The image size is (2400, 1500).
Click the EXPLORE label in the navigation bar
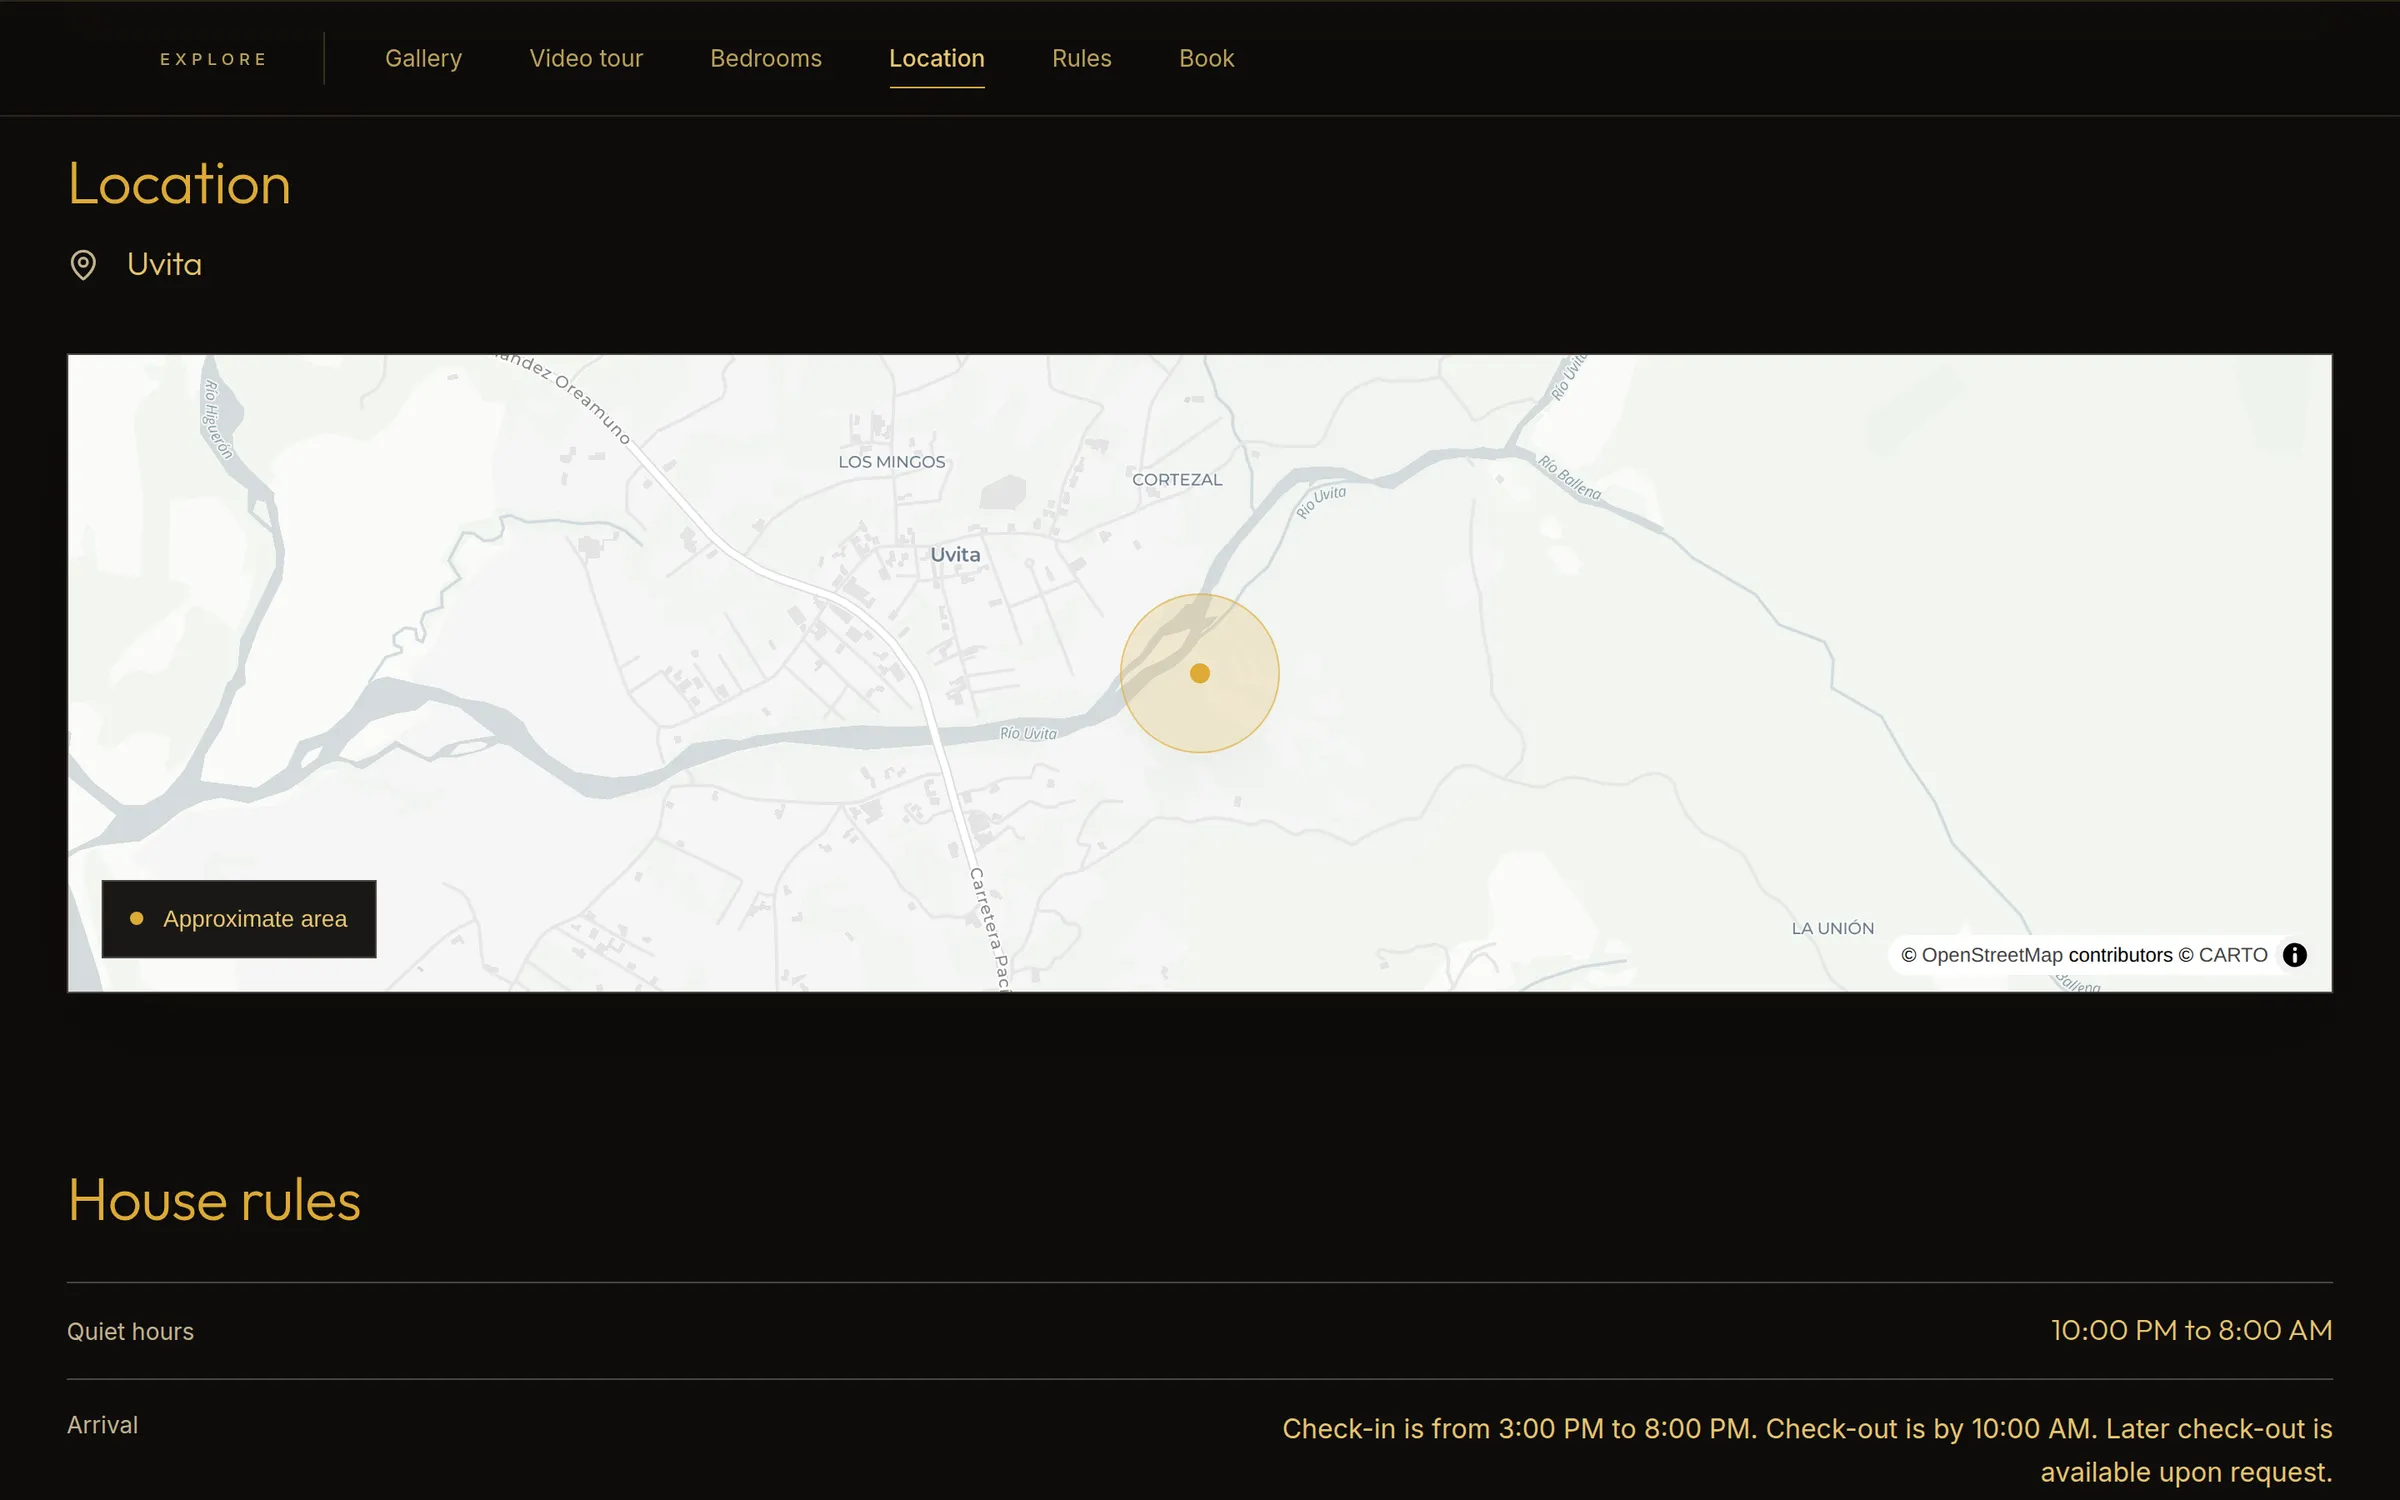213,59
